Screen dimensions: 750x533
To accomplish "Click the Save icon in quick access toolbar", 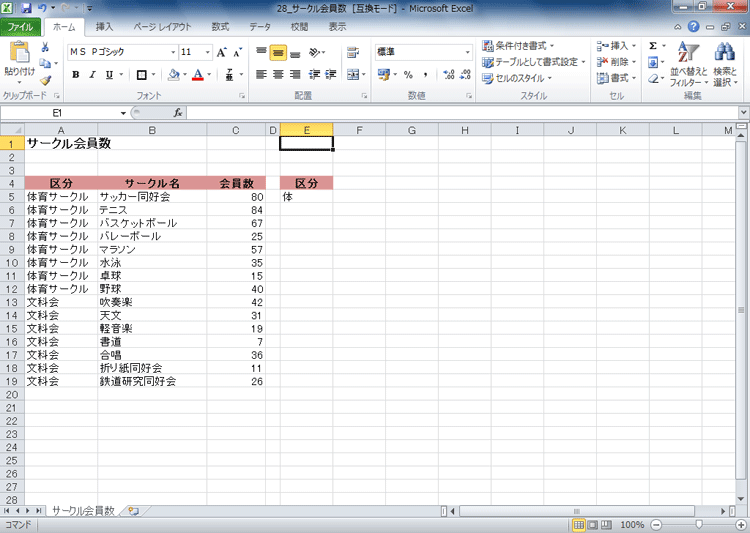I will [x=26, y=8].
